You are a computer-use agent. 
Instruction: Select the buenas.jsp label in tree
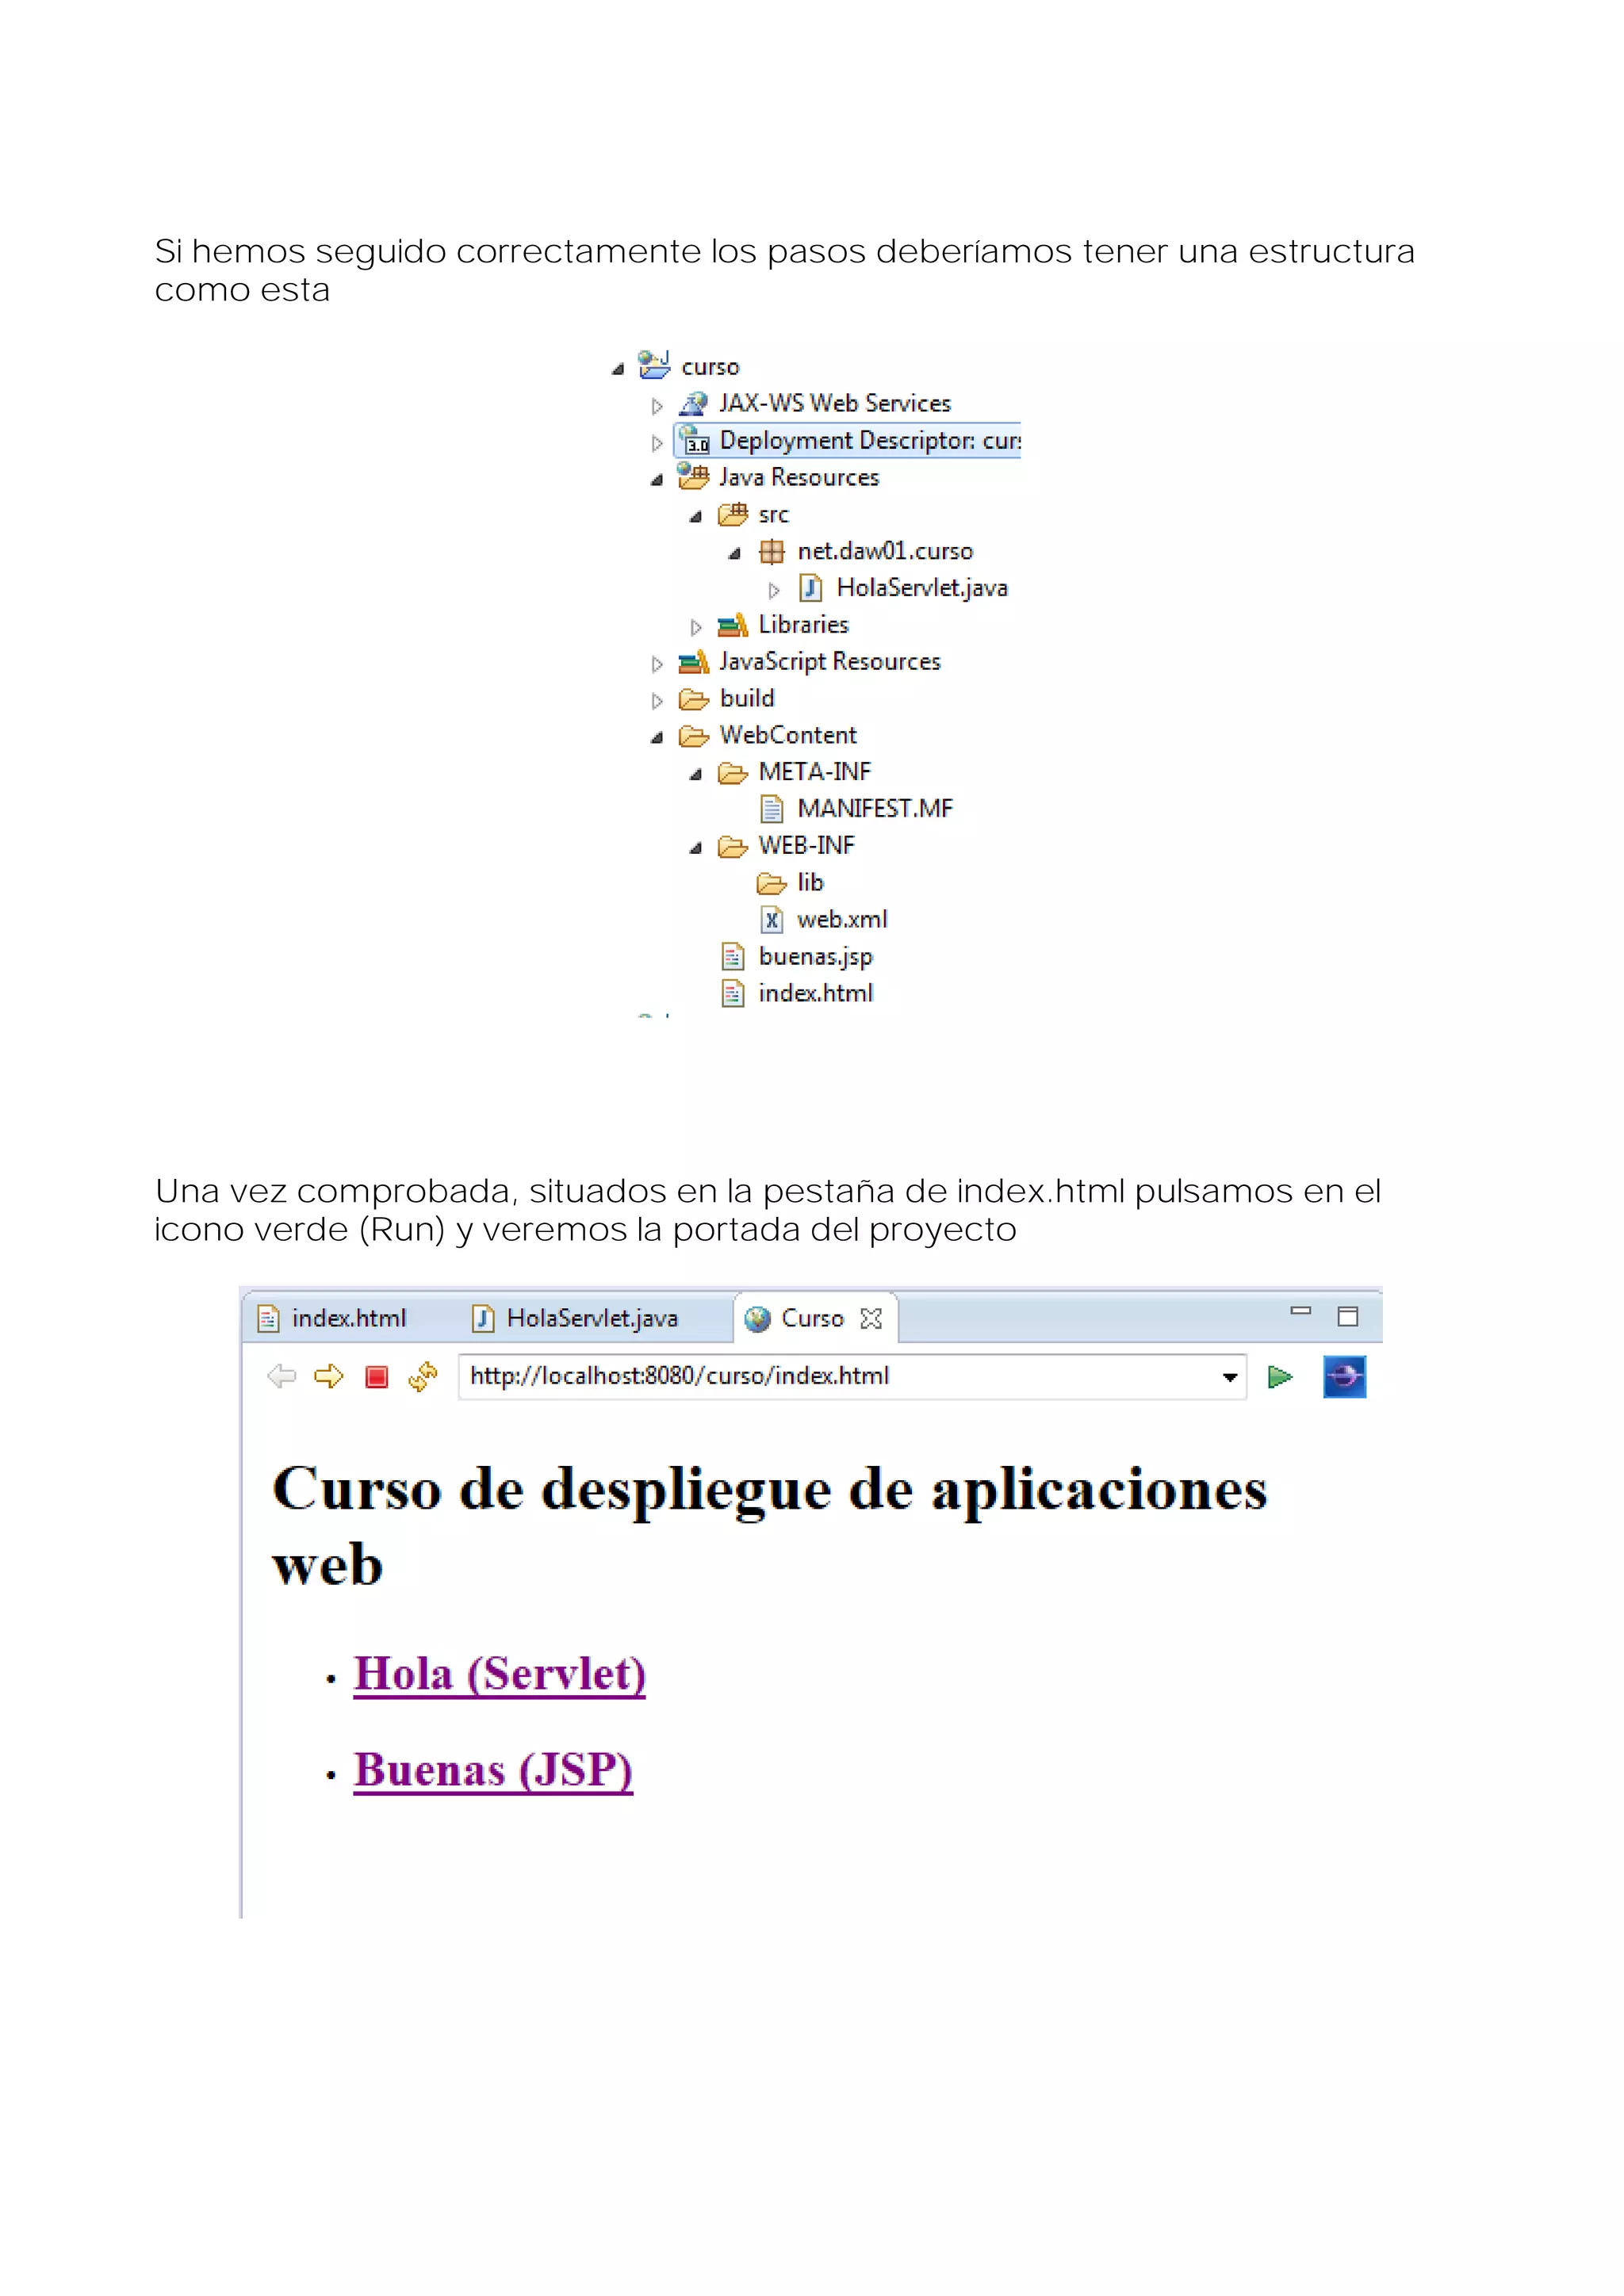[816, 957]
